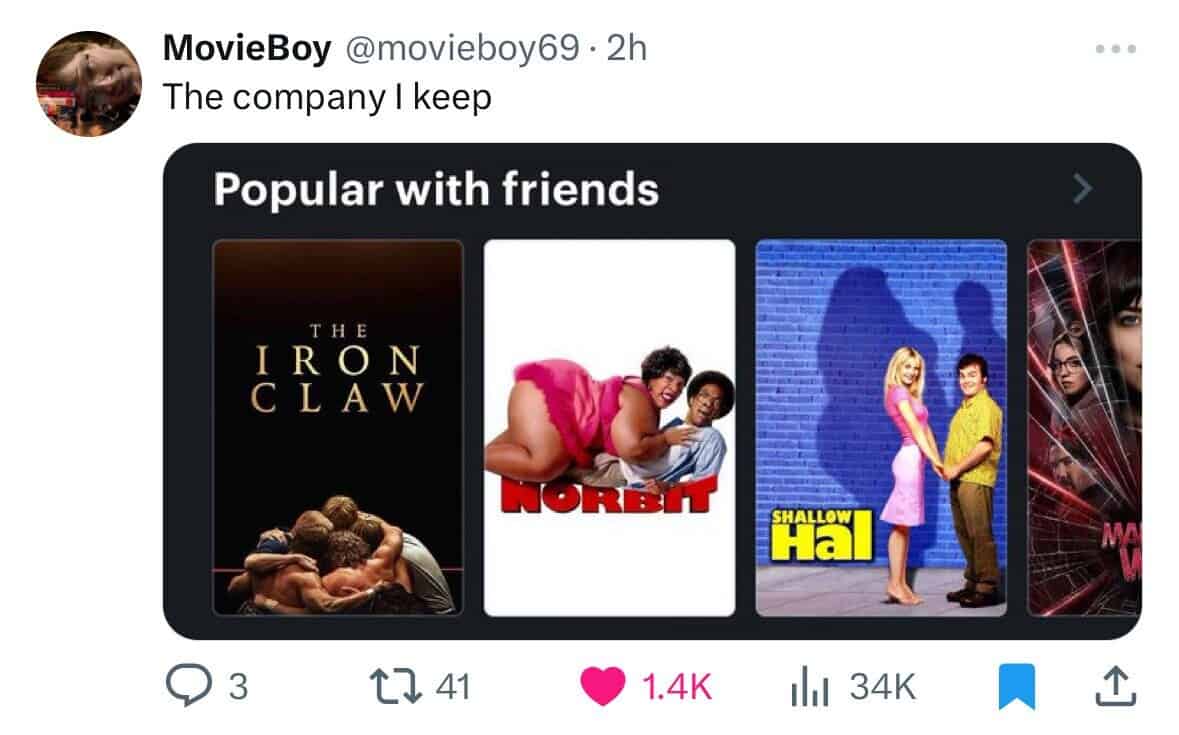The height and width of the screenshot is (735, 1179).
Task: Click the share upload icon
Action: point(1115,686)
